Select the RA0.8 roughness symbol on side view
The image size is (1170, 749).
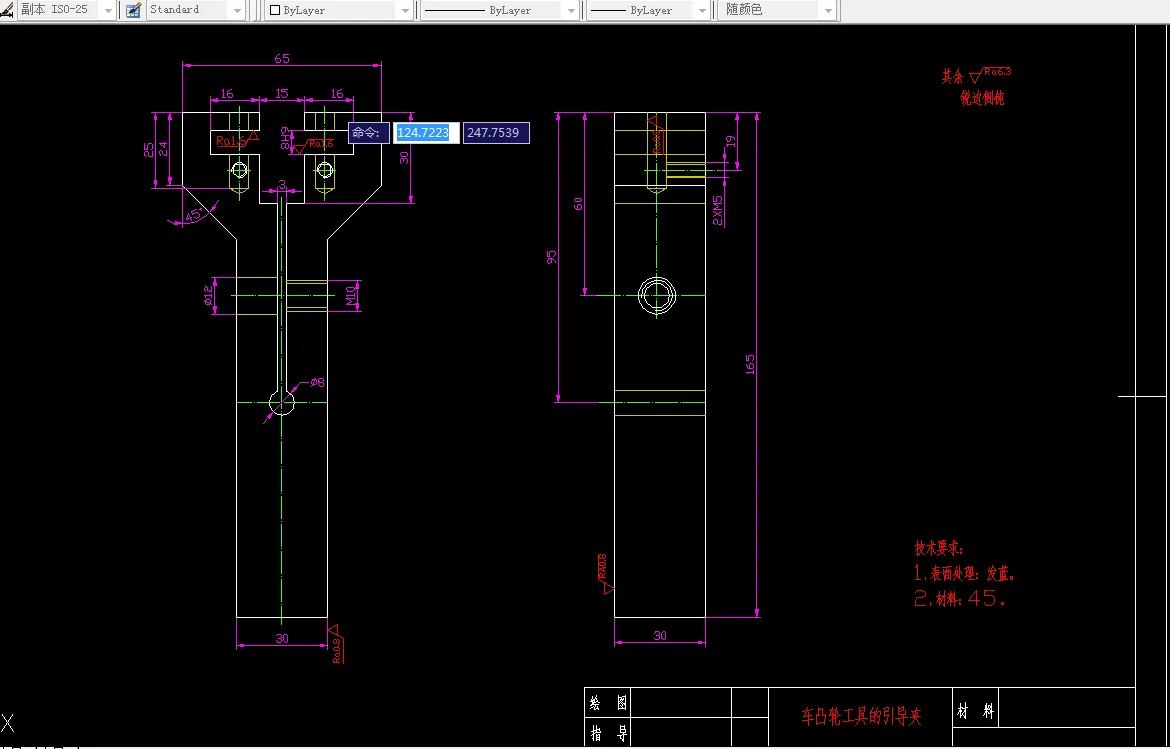[x=605, y=573]
